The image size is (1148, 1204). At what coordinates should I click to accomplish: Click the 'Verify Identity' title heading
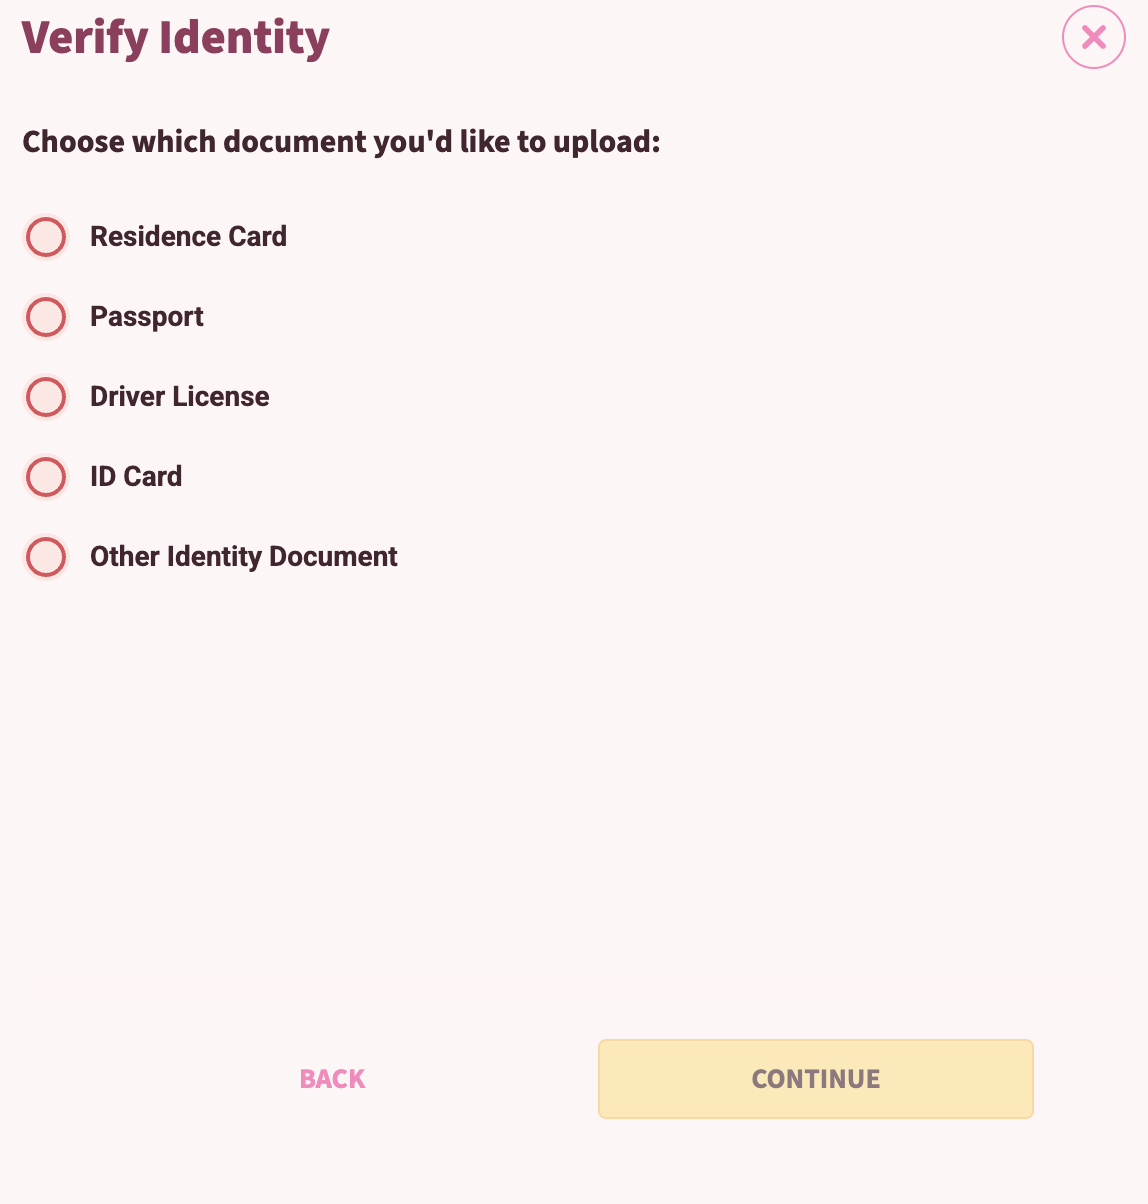[x=176, y=38]
